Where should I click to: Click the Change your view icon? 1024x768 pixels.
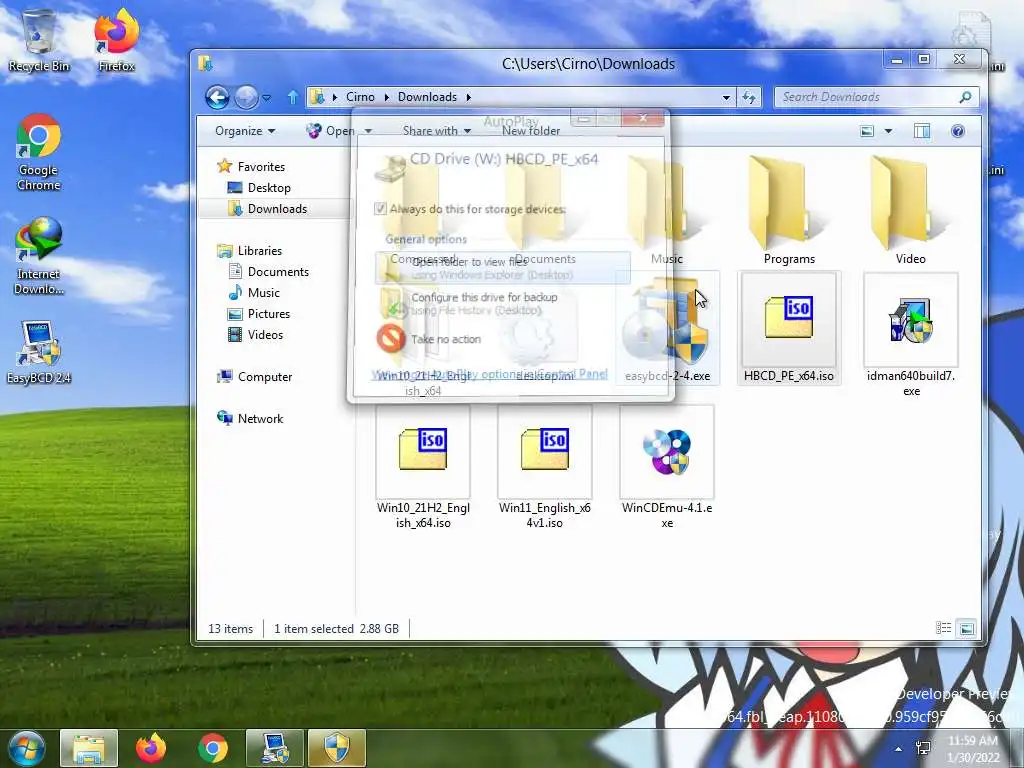pos(867,131)
